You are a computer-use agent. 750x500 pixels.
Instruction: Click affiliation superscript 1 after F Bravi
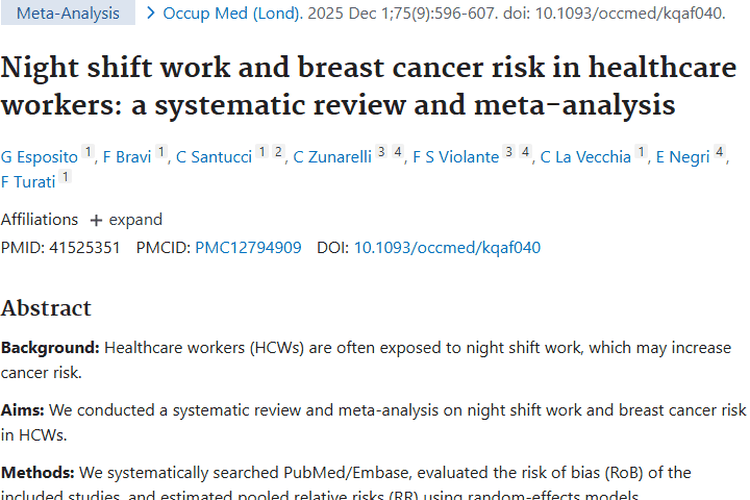point(161,153)
